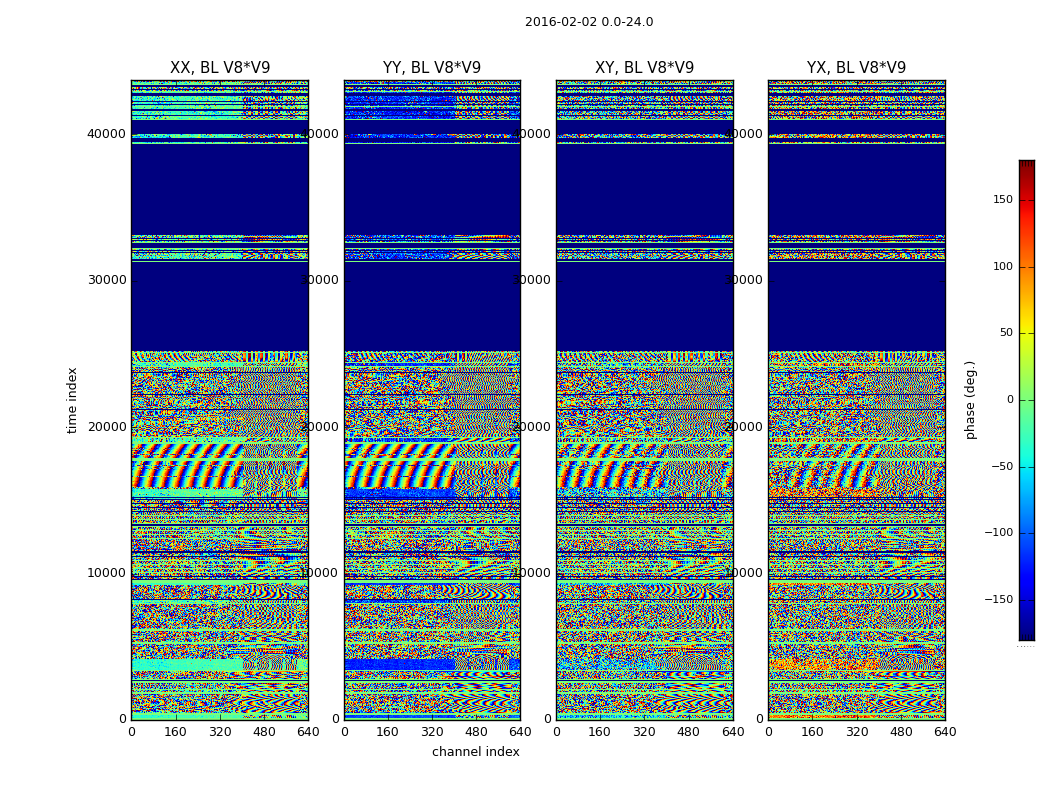Click the colorbar tick label '150'
Image resolution: width=1050 pixels, height=800 pixels.
[x=1003, y=200]
